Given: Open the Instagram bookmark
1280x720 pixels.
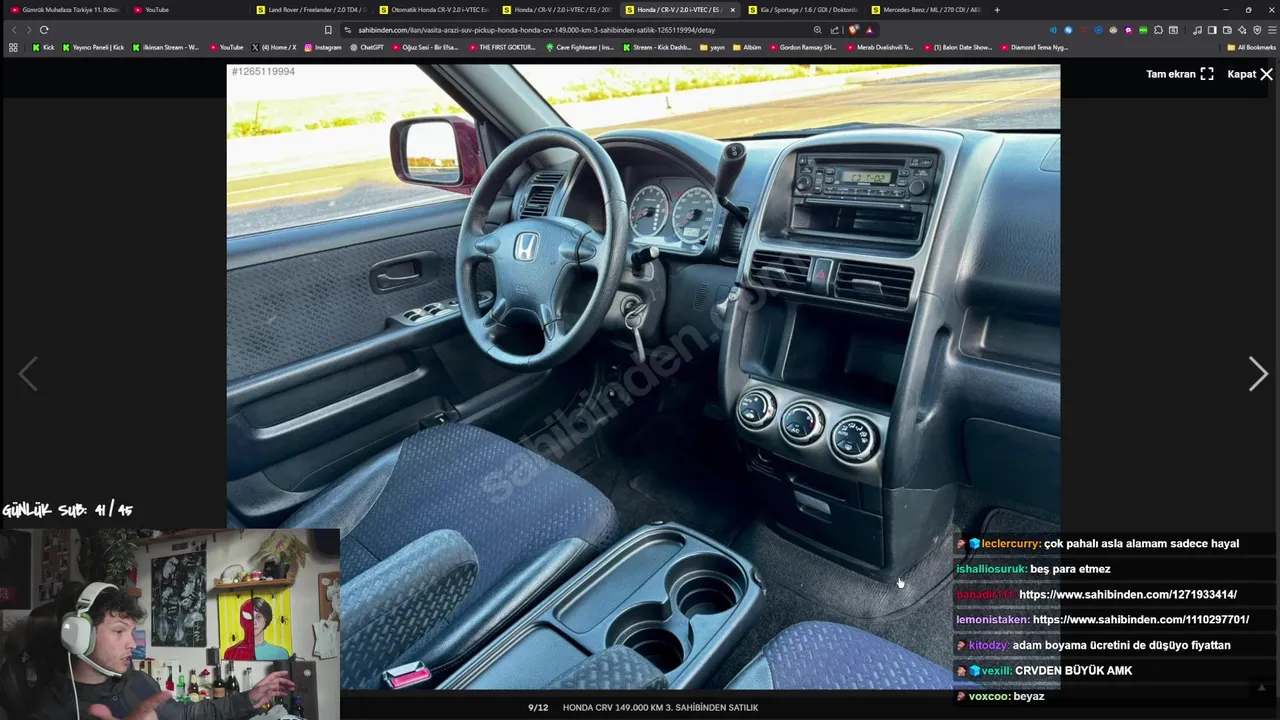Looking at the screenshot, I should coord(323,47).
